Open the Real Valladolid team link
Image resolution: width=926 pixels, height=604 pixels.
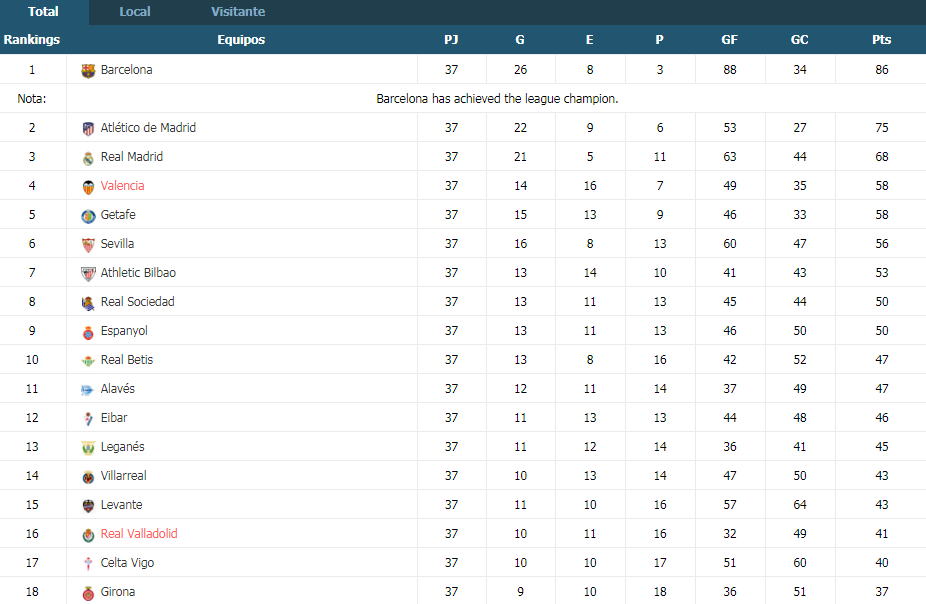[139, 534]
